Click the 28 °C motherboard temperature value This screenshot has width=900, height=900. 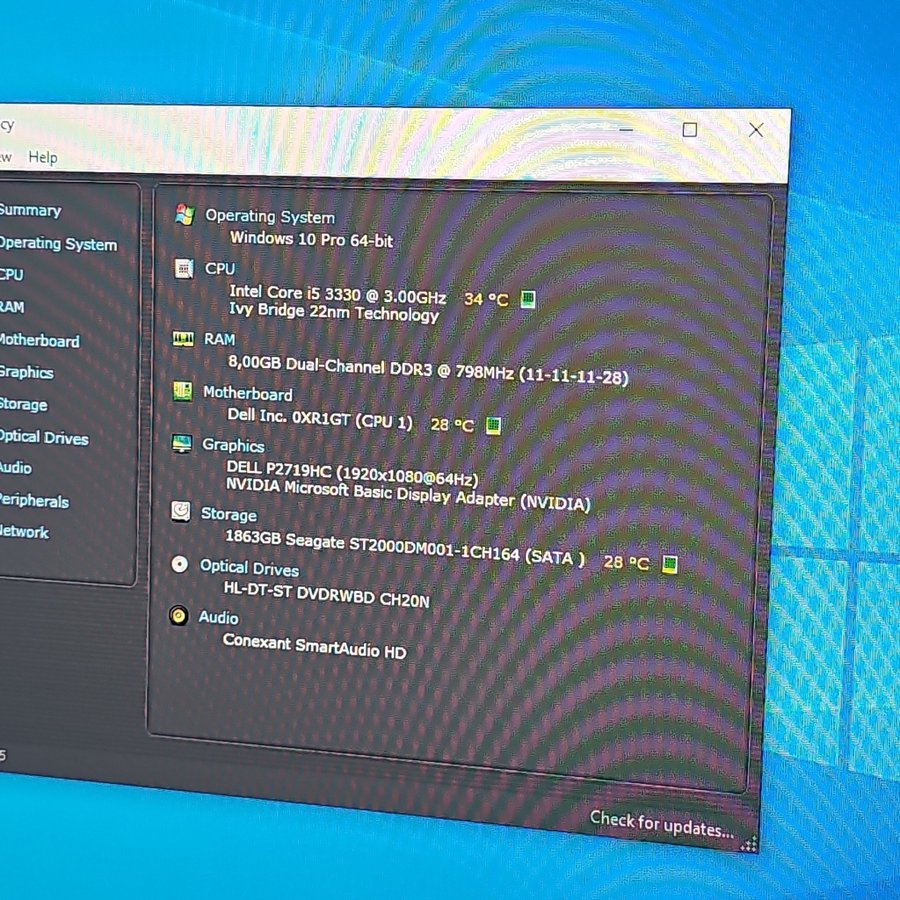coord(452,425)
